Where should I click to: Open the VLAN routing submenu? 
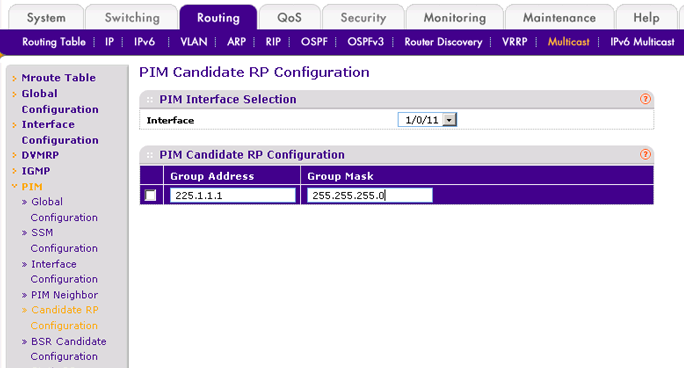tap(194, 42)
